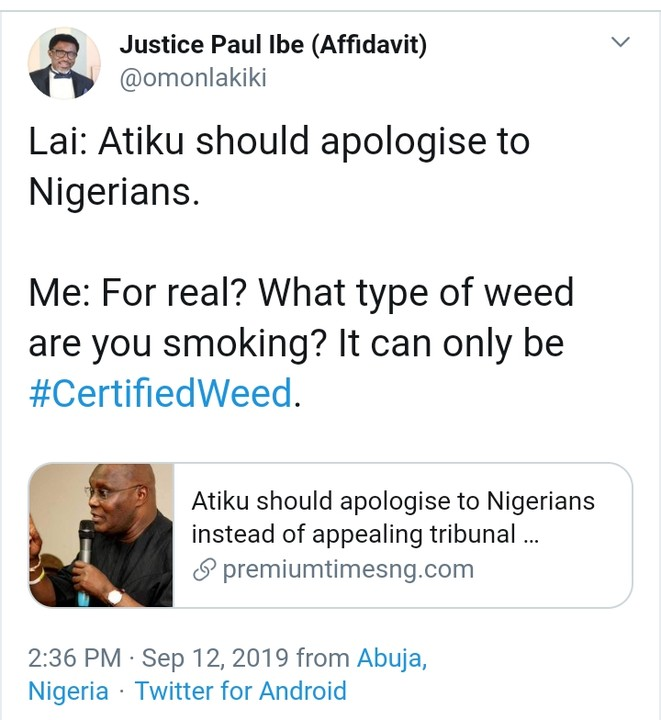Open the Atiku article thumbnail photo
Viewport: 661px width, 720px height.
coord(101,535)
